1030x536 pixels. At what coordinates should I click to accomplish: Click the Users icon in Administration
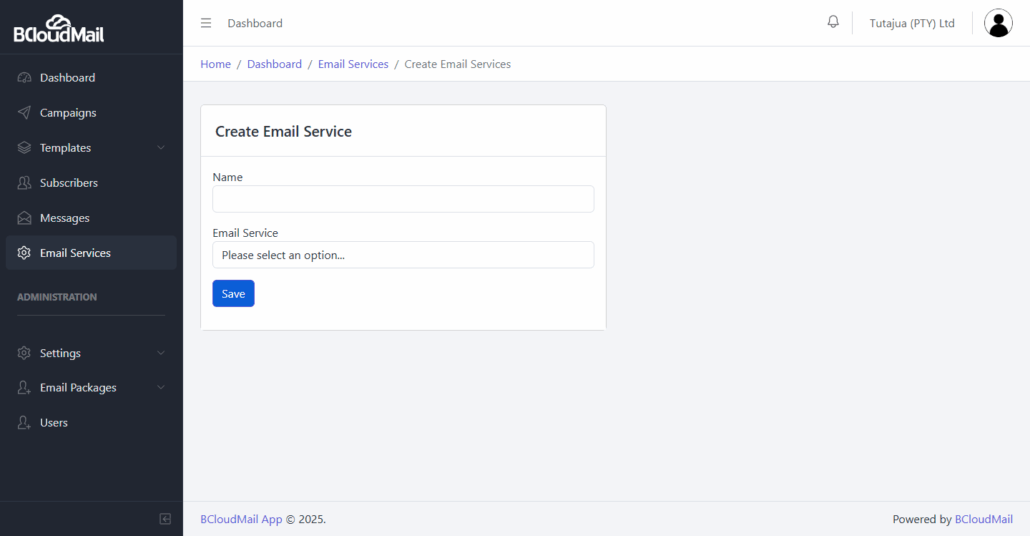tap(24, 422)
